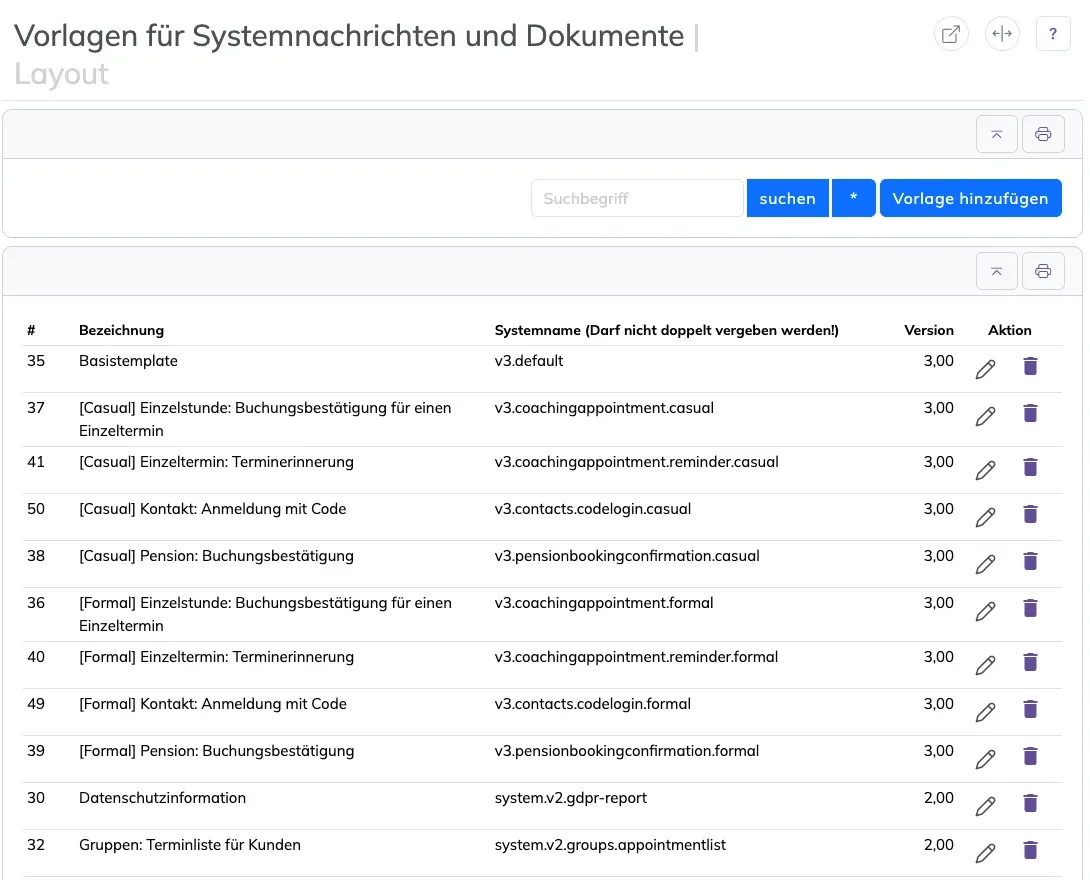Select the Basistemplate name cell
Screen dimensions: 1090x880
[x=129, y=361]
